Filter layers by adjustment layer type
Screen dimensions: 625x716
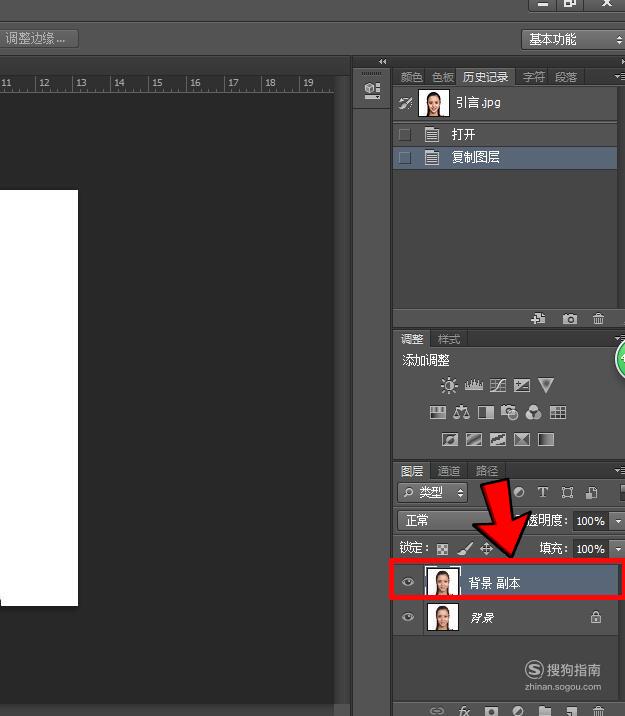519,493
